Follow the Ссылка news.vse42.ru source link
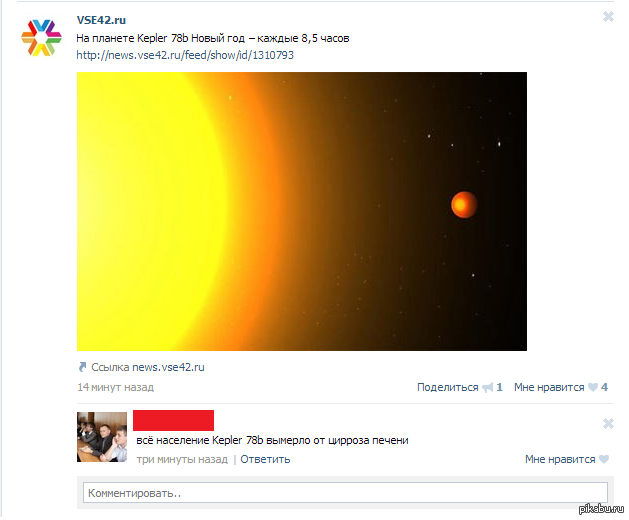Viewport: 629px width, 520px height. point(148,367)
